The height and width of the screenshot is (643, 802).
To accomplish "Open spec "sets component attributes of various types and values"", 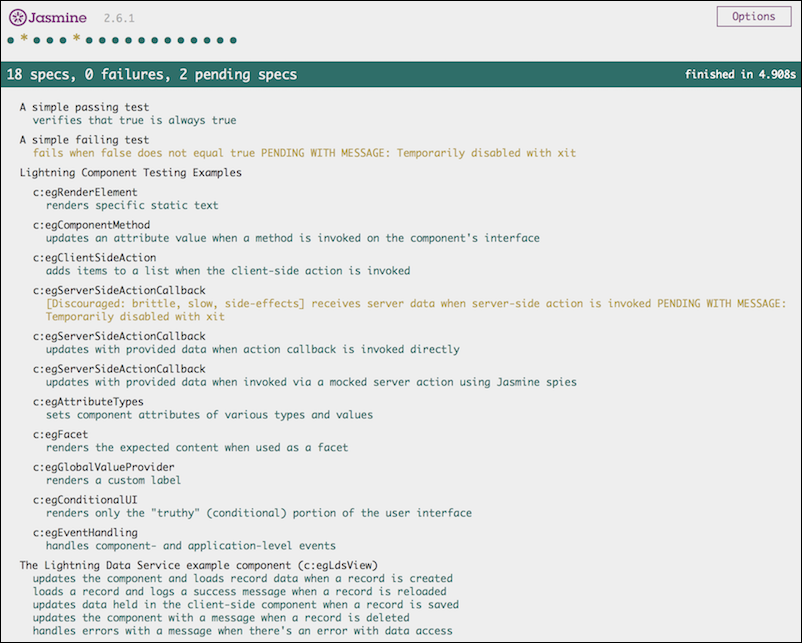I will pos(209,415).
